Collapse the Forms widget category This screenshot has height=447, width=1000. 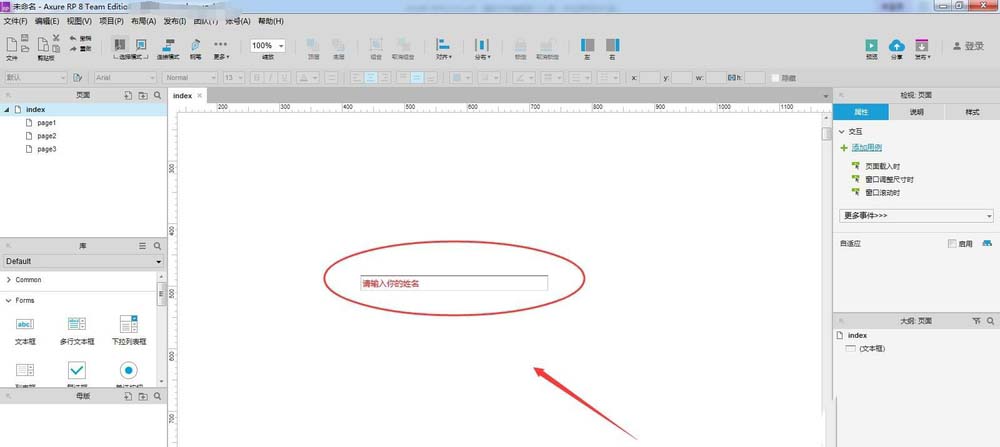tap(9, 300)
